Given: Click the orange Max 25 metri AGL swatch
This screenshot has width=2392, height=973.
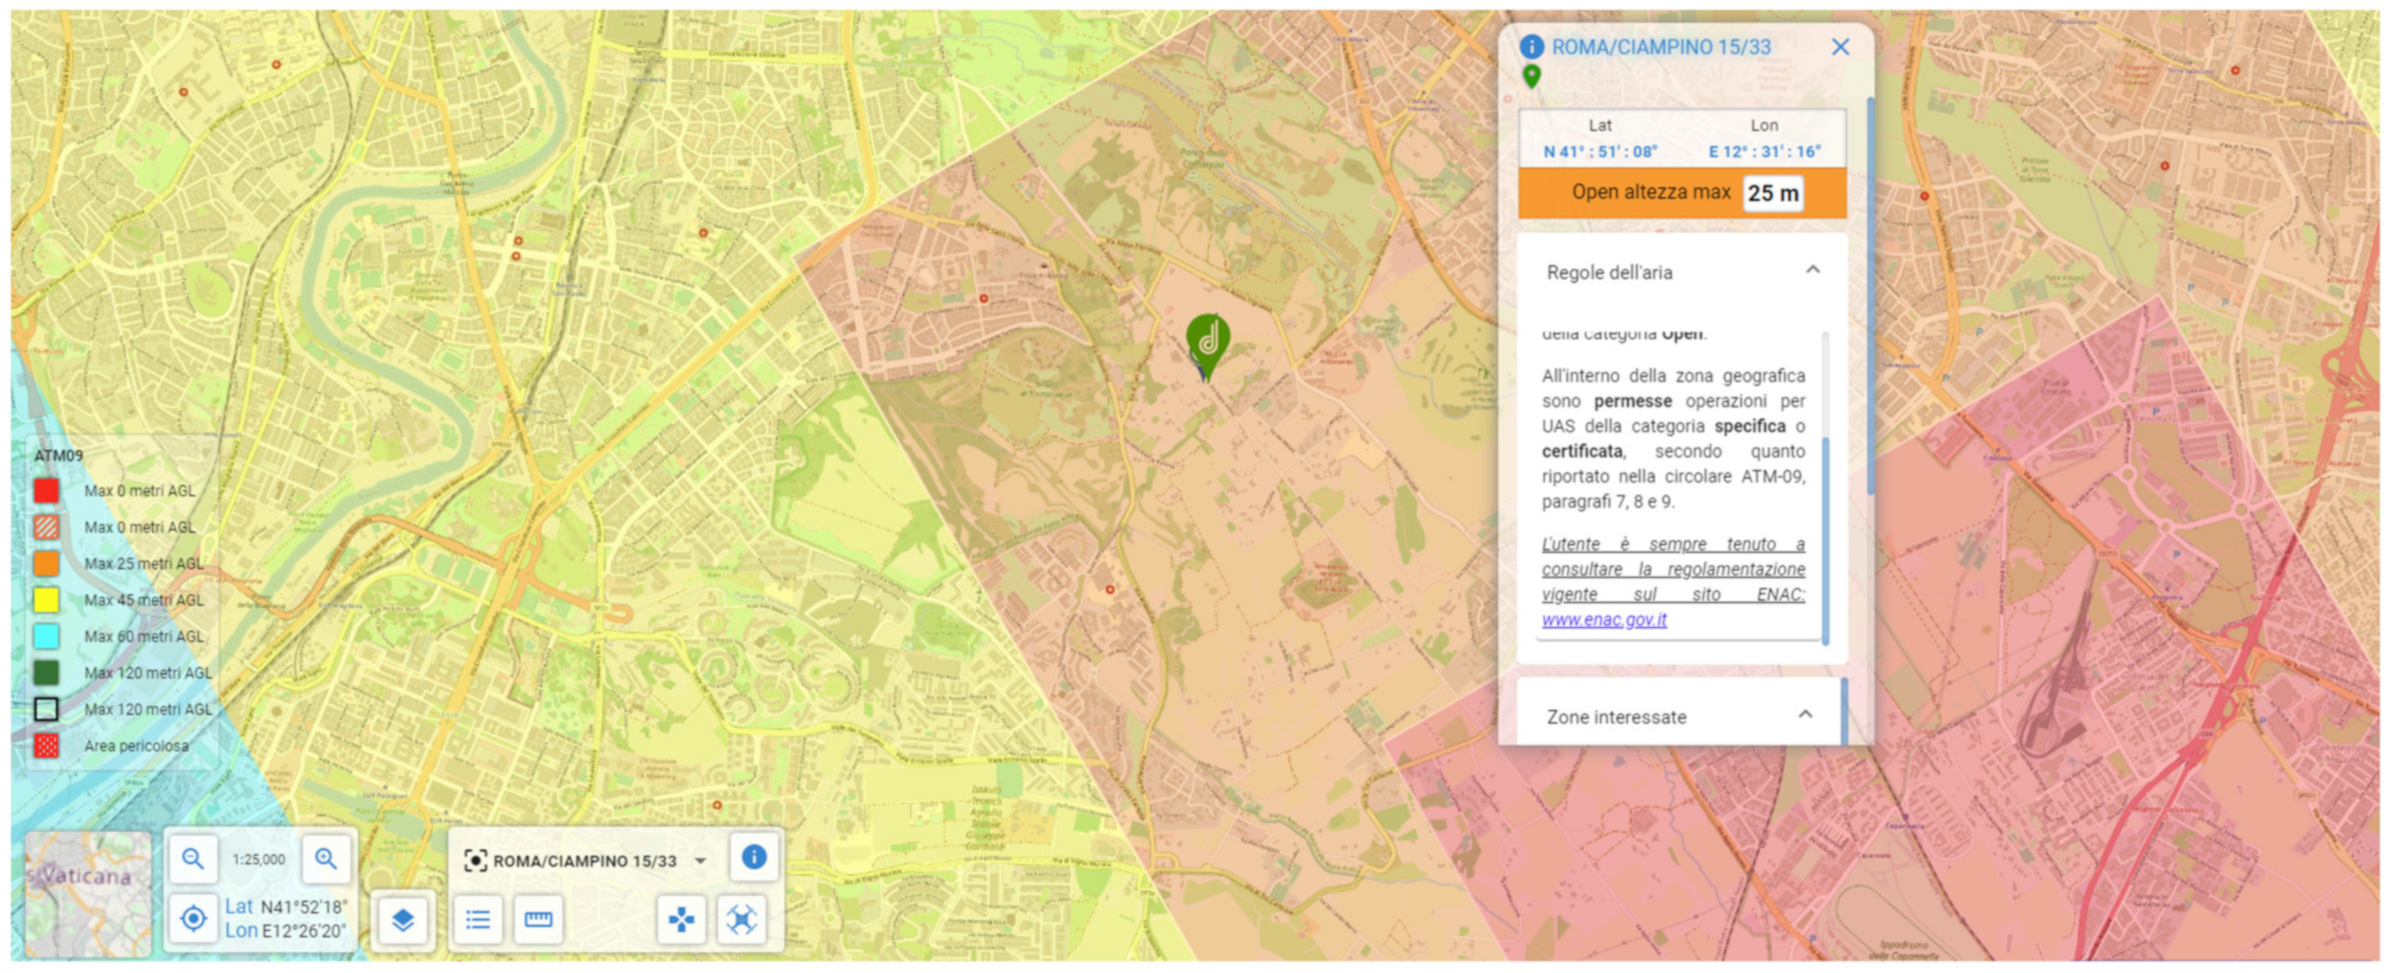Looking at the screenshot, I should click(46, 563).
